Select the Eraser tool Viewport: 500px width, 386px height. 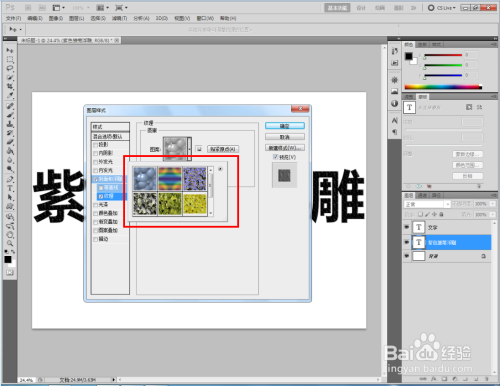click(10, 142)
